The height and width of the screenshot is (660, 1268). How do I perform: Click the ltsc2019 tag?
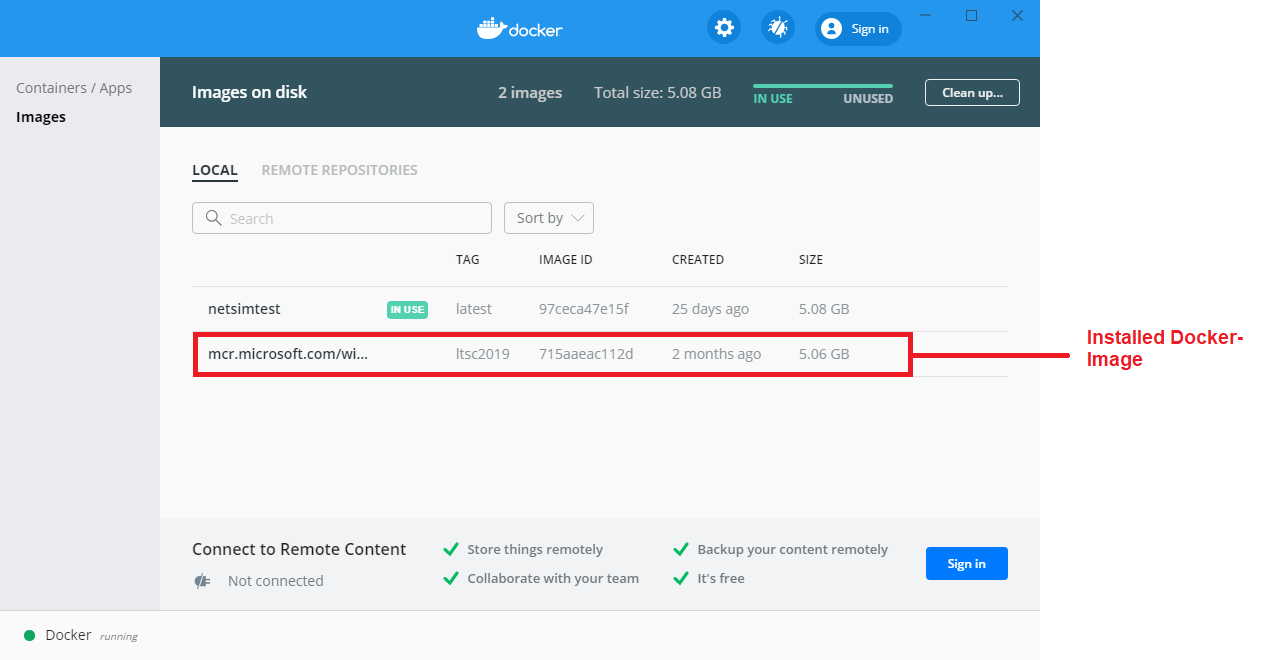pos(483,354)
